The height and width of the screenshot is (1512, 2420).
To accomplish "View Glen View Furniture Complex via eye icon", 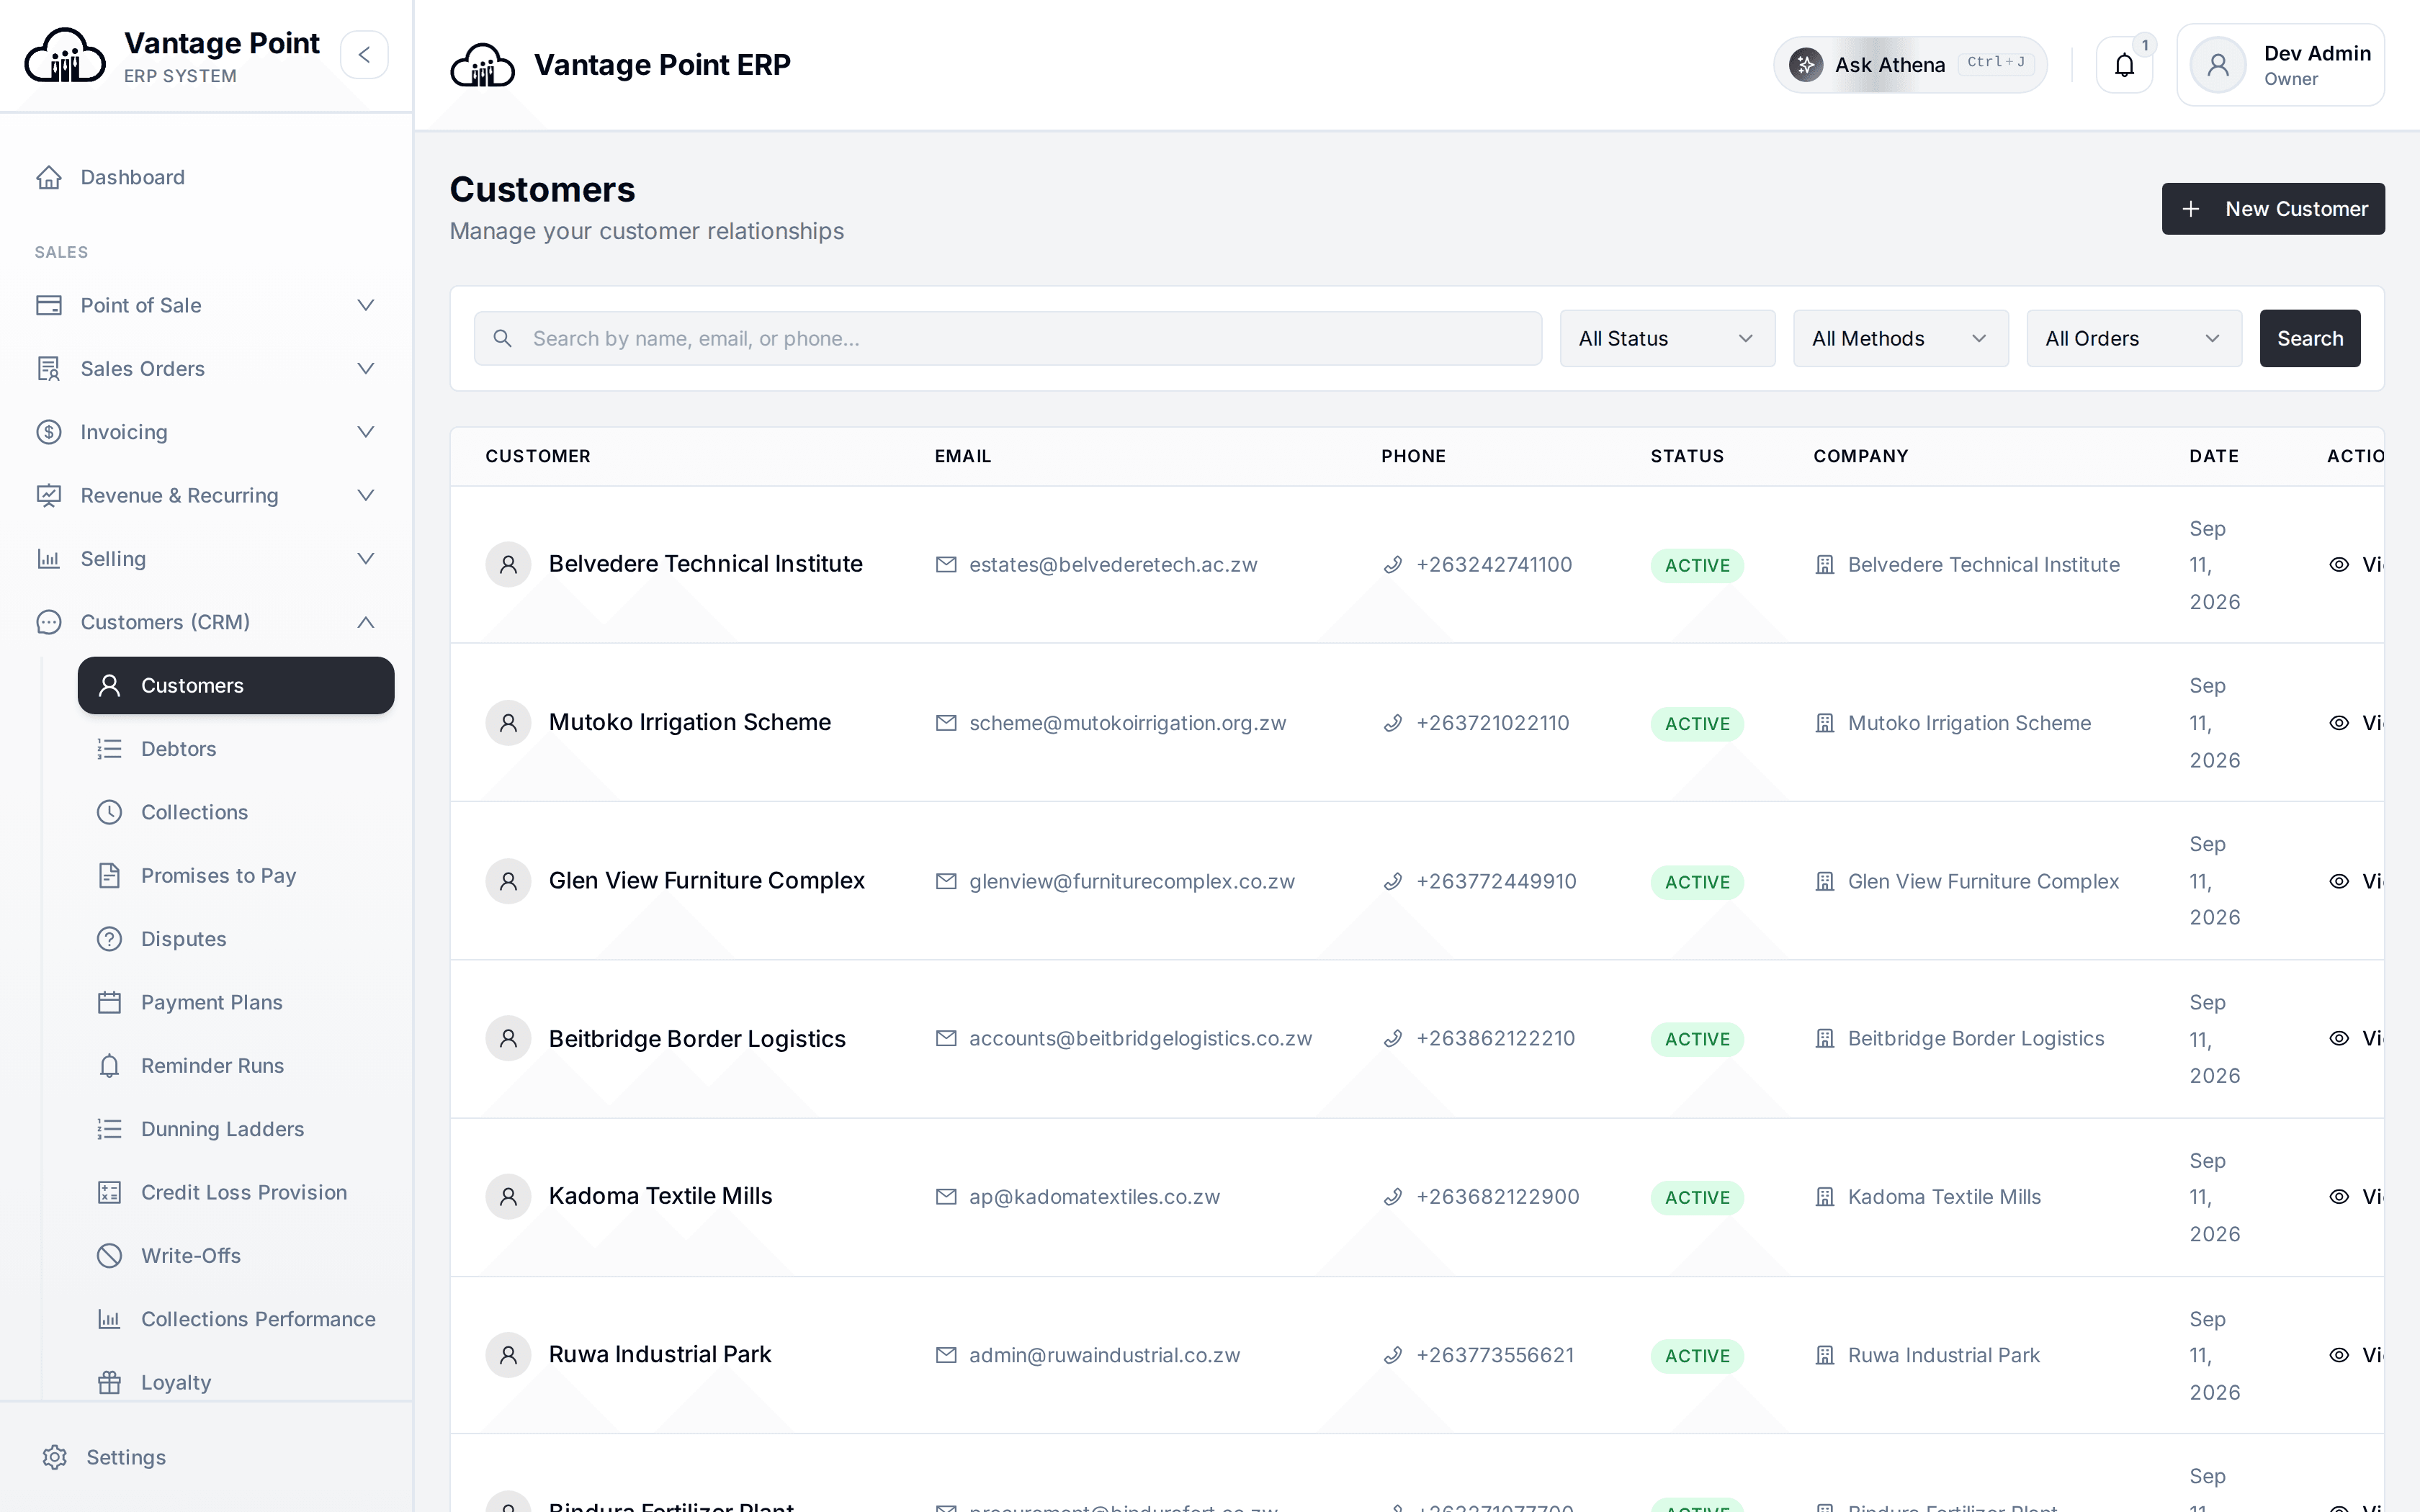I will click(2339, 882).
